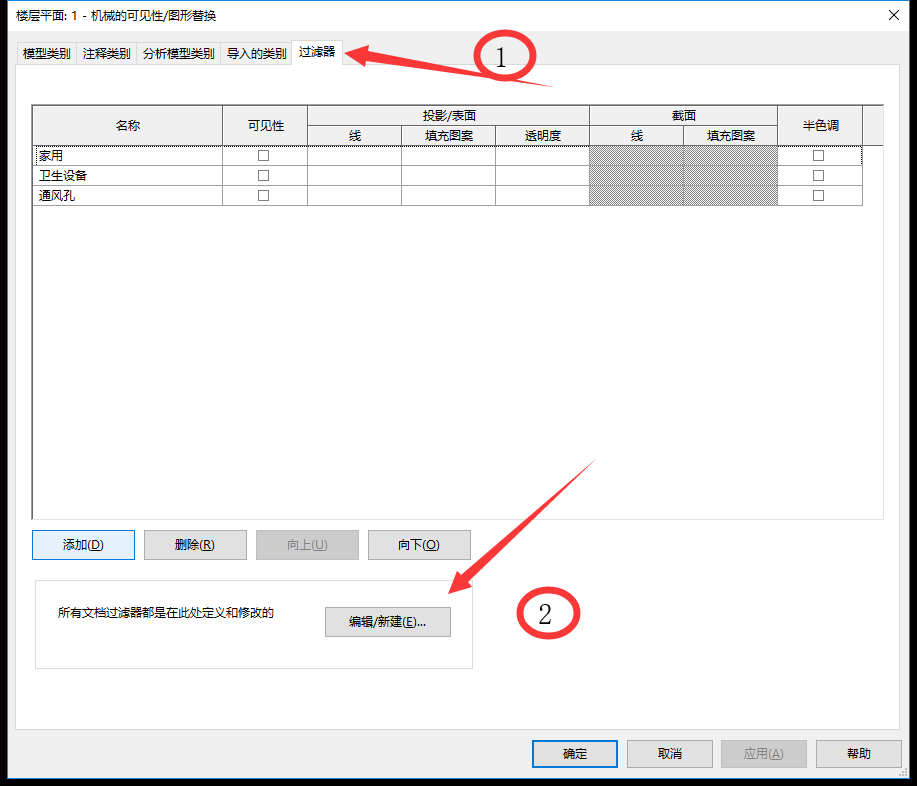Click projection 线 cell for 通风孔

354,195
